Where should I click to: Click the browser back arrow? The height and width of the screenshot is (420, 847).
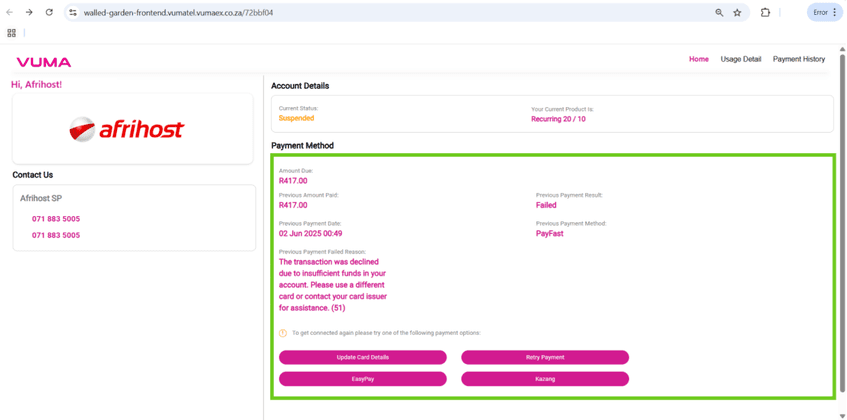tap(10, 13)
